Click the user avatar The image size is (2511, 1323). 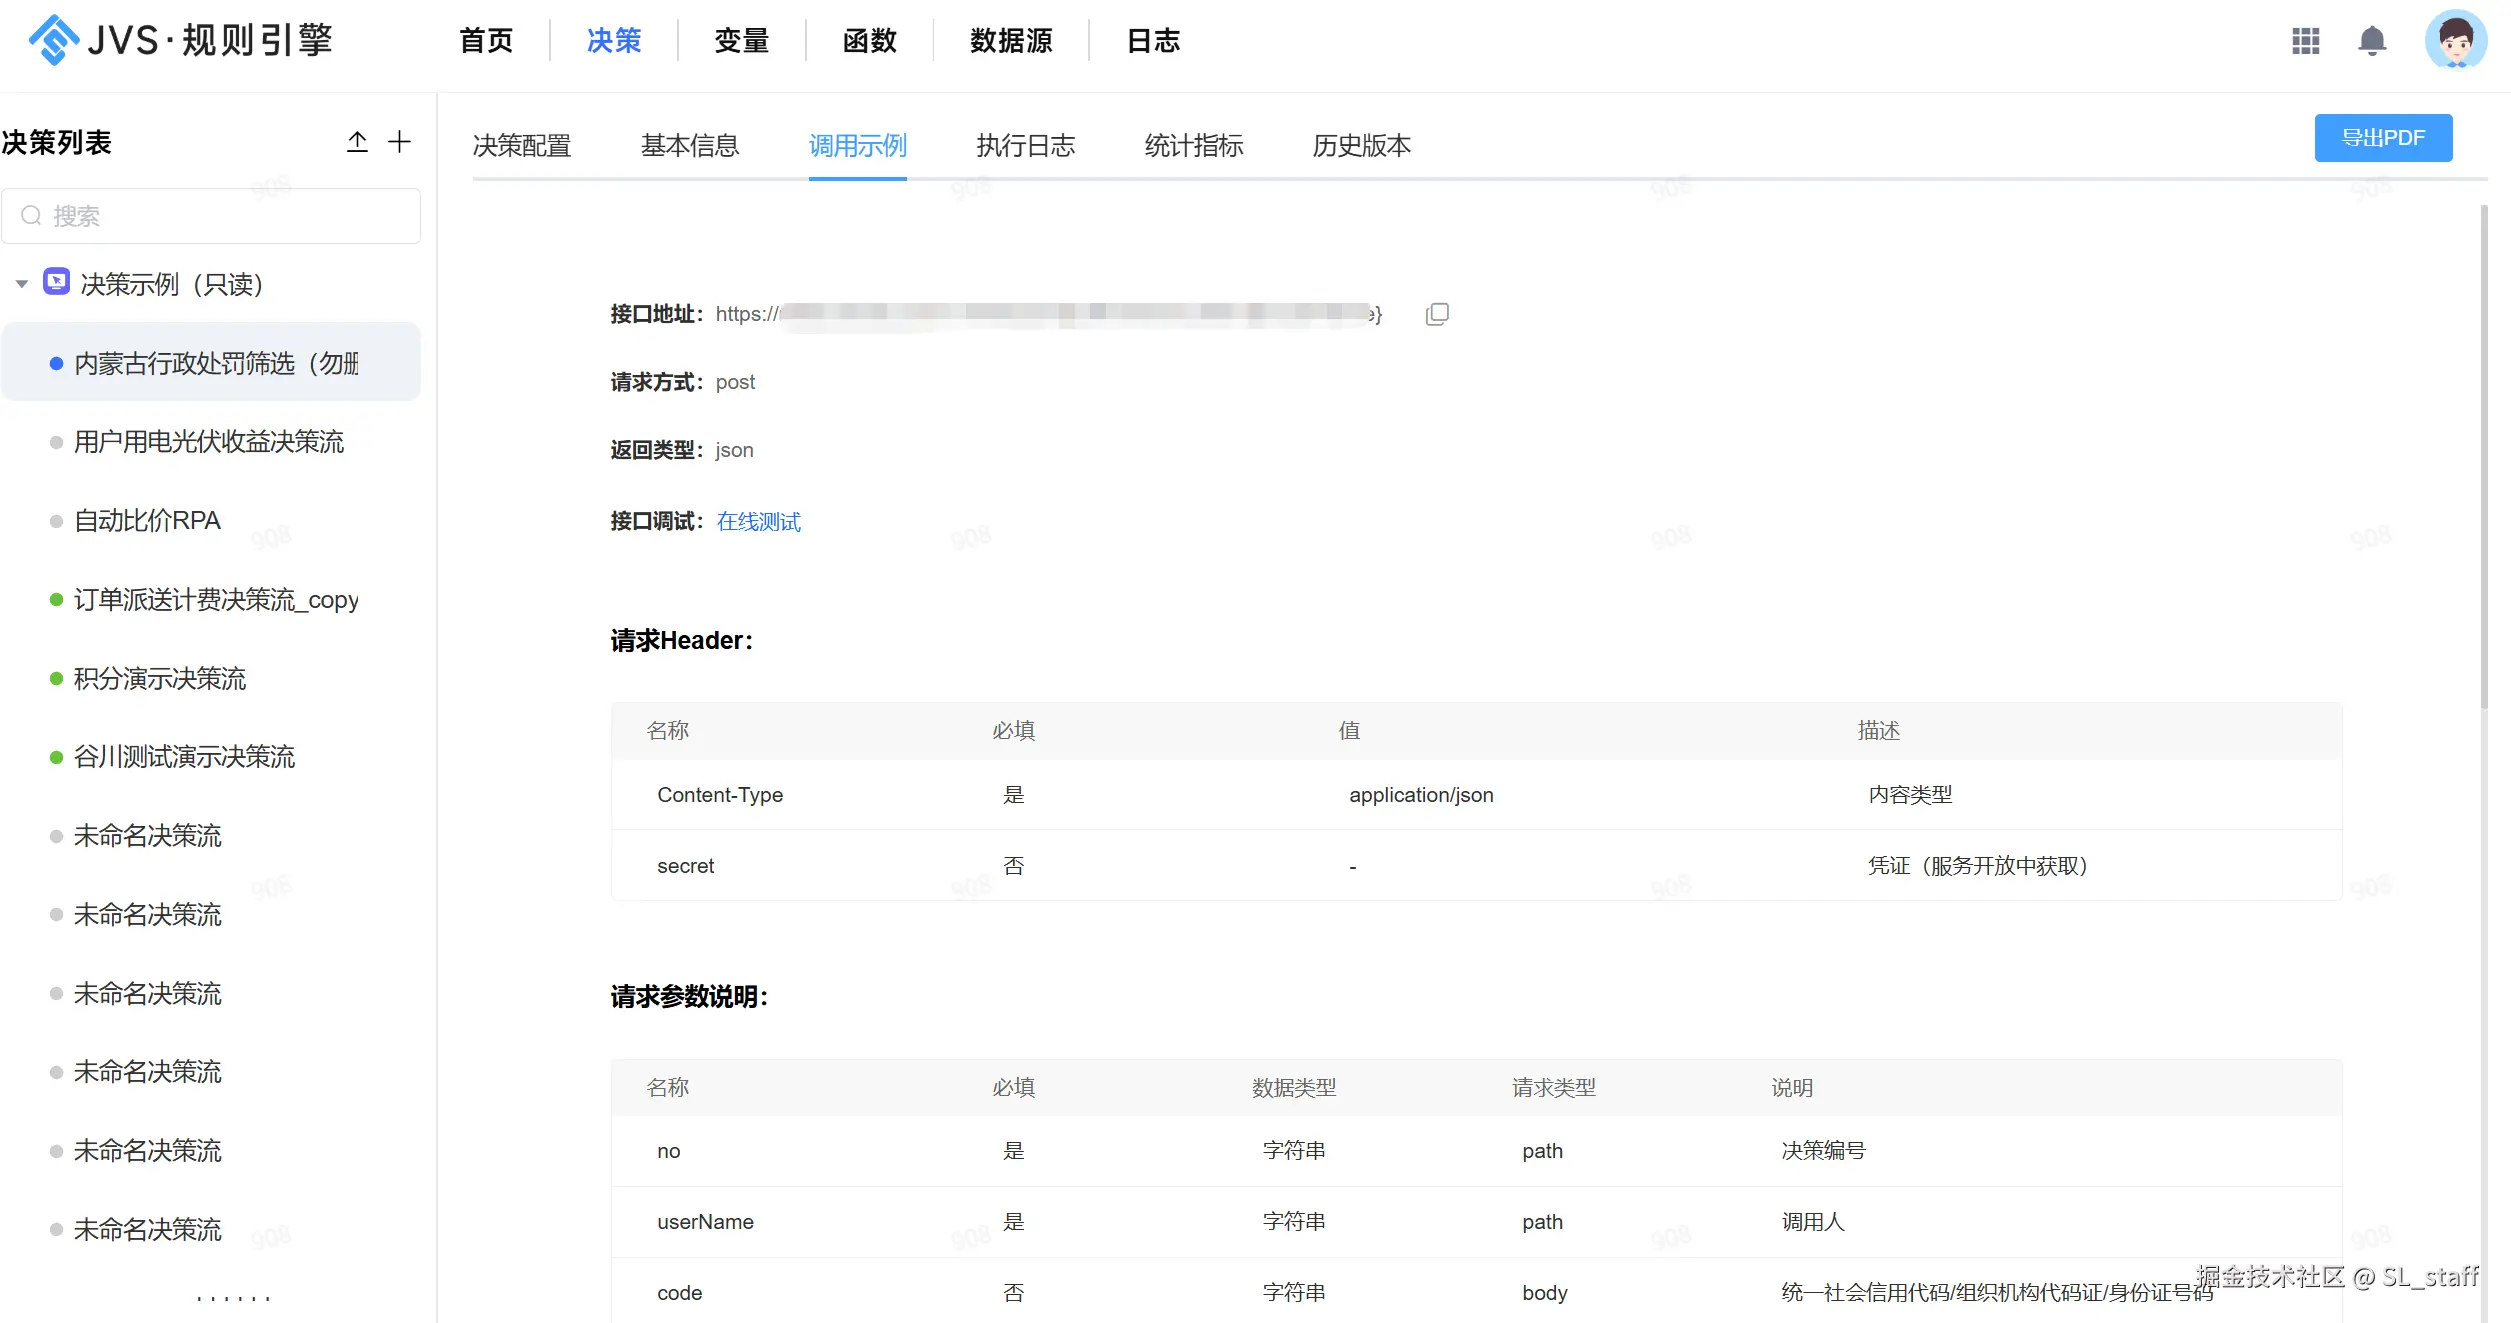[2455, 41]
